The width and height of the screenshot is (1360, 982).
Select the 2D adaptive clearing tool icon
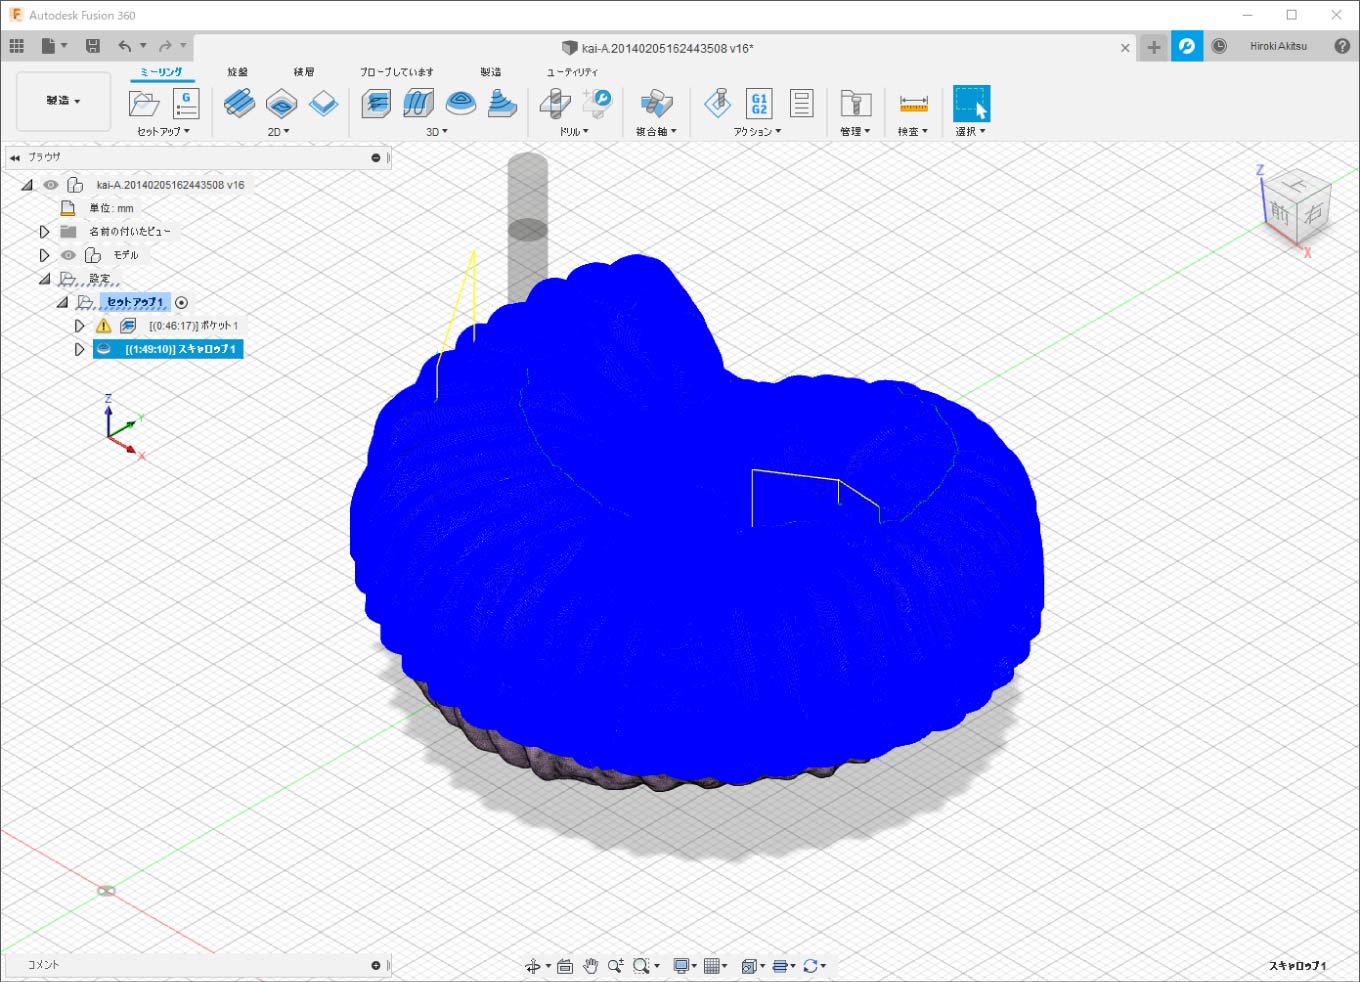pyautogui.click(x=239, y=103)
